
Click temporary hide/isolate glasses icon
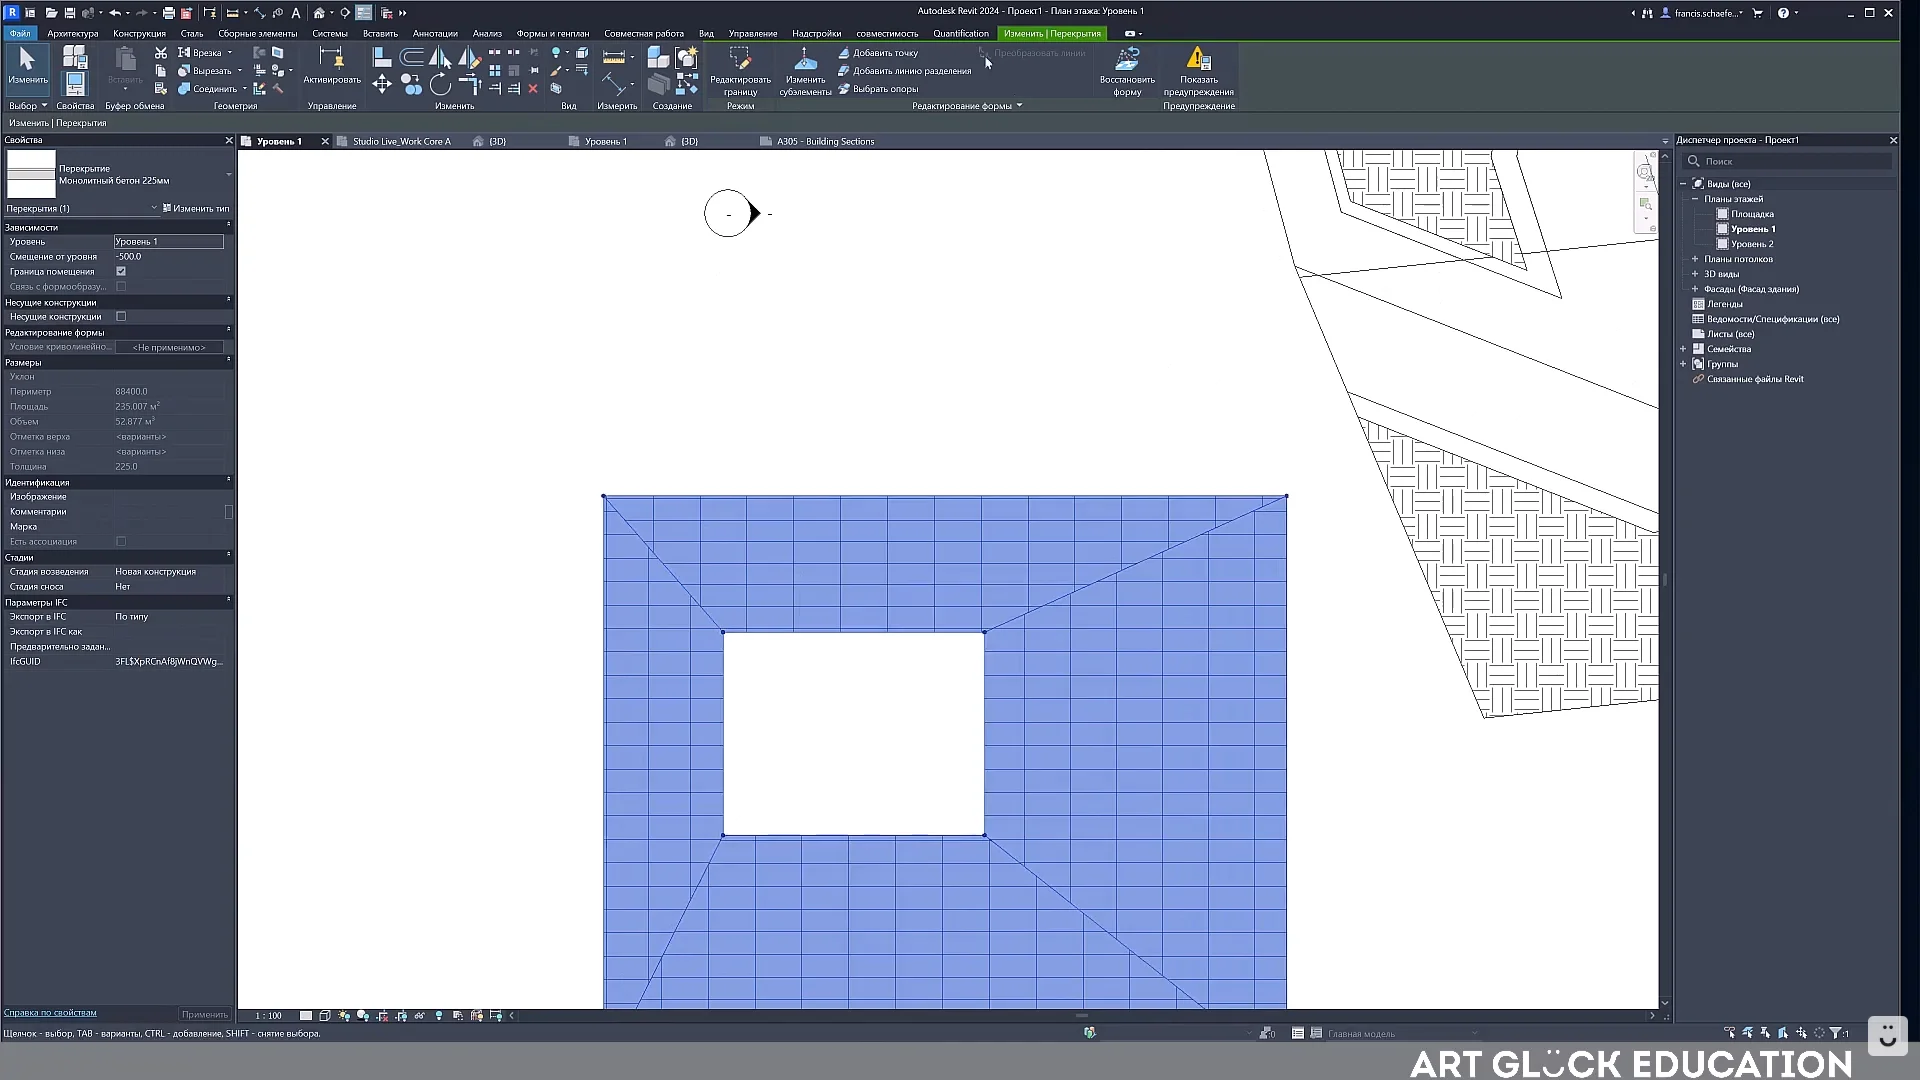tap(420, 1015)
